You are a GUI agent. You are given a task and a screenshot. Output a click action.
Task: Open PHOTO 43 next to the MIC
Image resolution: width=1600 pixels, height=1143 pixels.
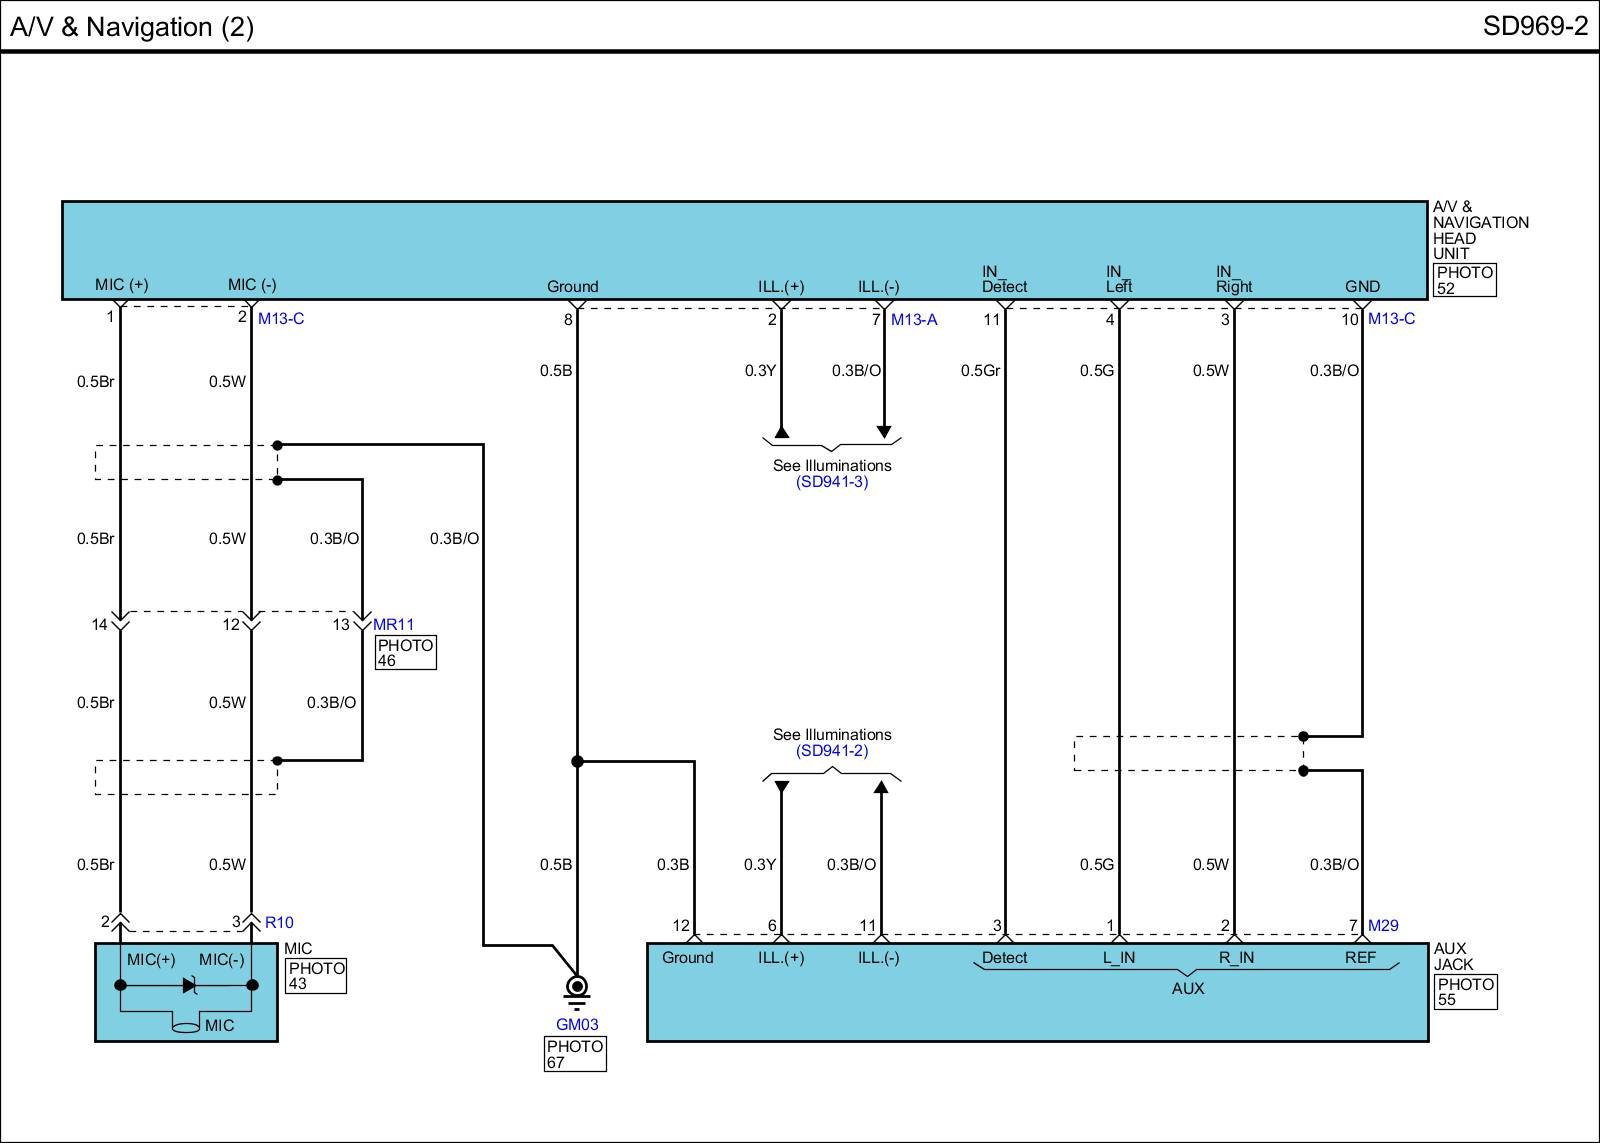point(316,976)
